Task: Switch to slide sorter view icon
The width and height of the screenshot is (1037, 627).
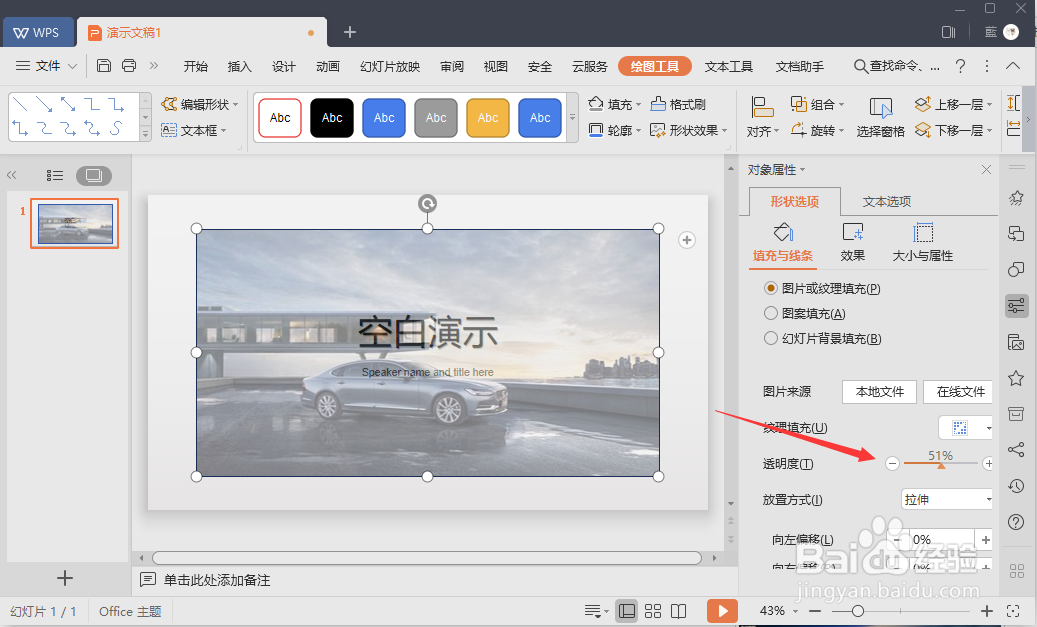Action: 653,611
